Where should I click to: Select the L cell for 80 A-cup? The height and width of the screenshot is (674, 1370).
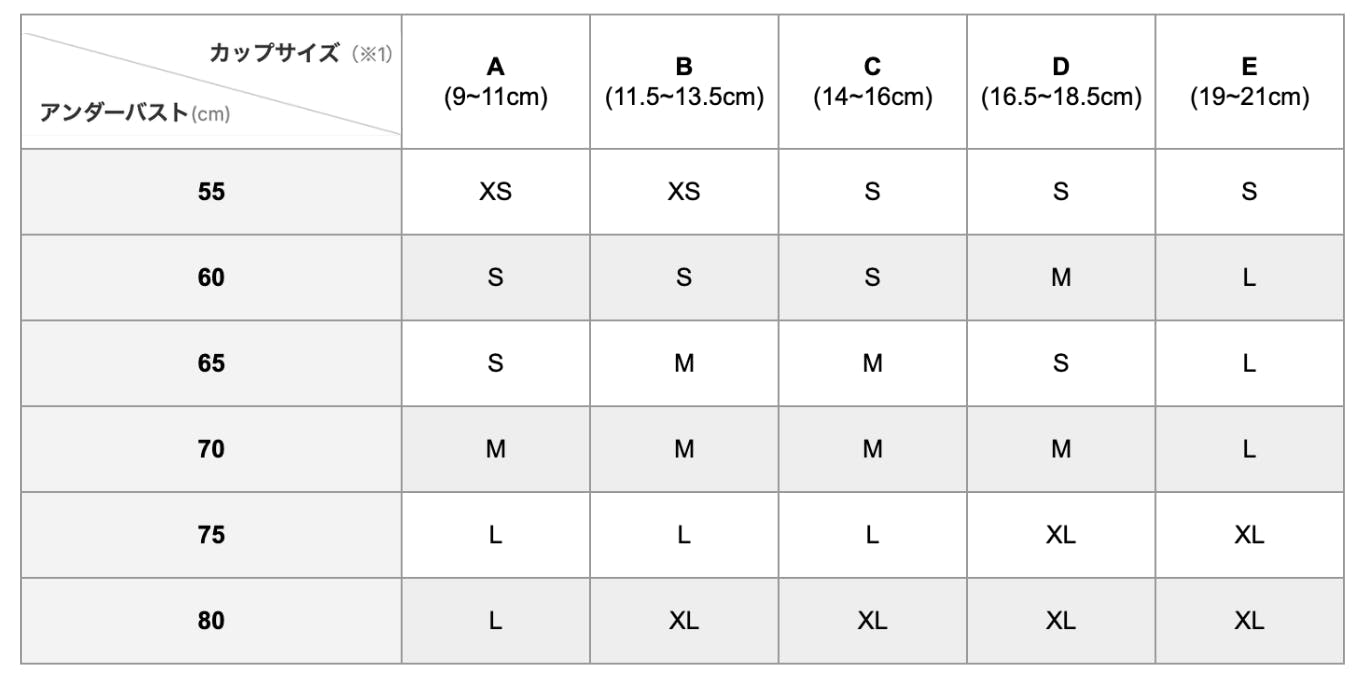[x=495, y=621]
